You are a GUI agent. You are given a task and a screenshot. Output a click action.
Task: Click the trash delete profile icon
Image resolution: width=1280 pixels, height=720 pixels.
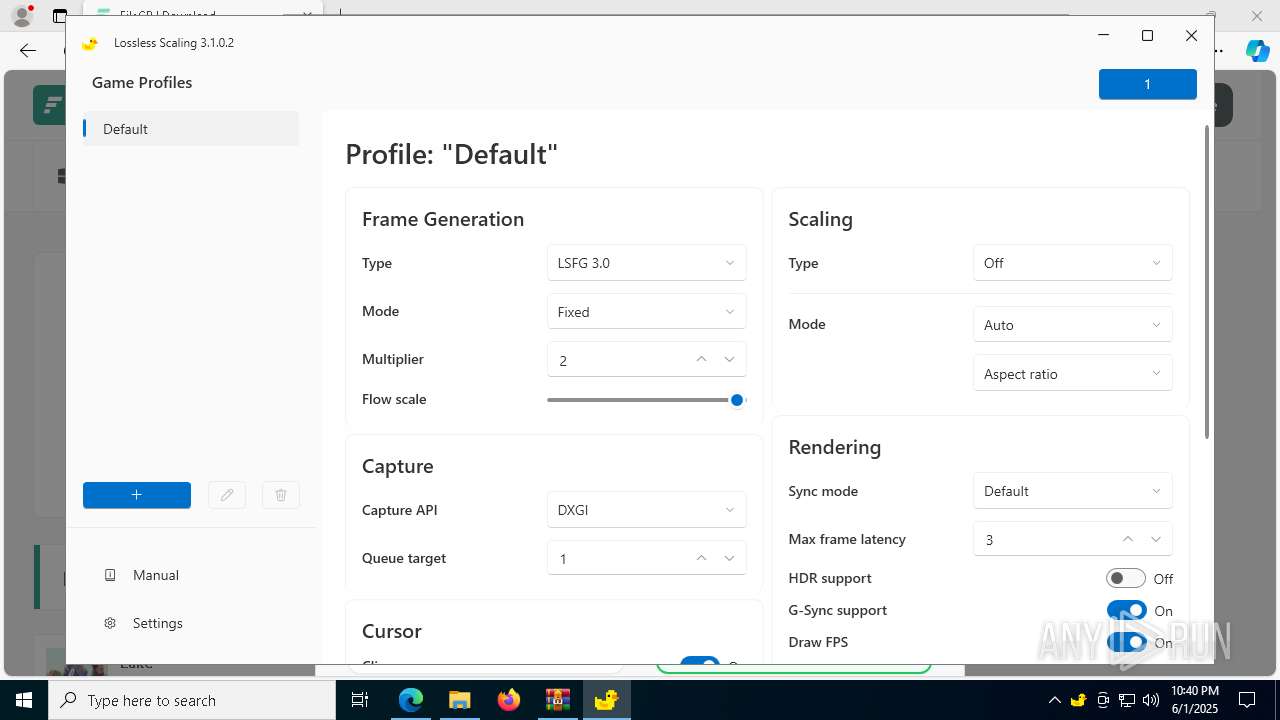tap(281, 495)
